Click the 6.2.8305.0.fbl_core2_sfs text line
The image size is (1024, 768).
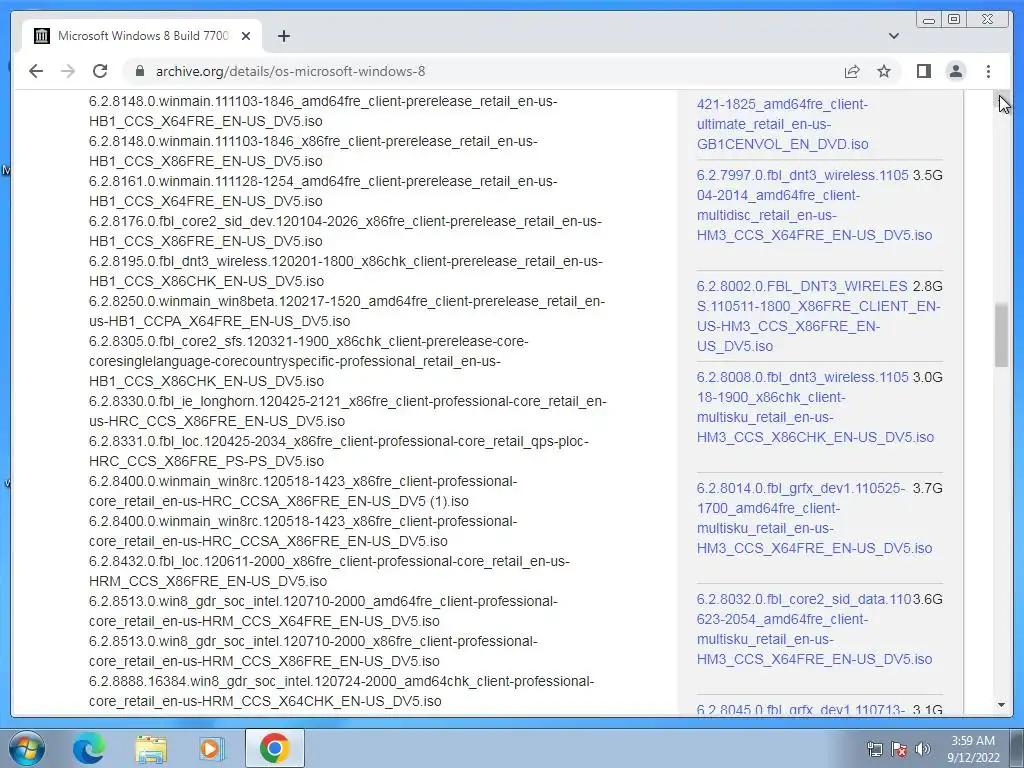(x=309, y=360)
